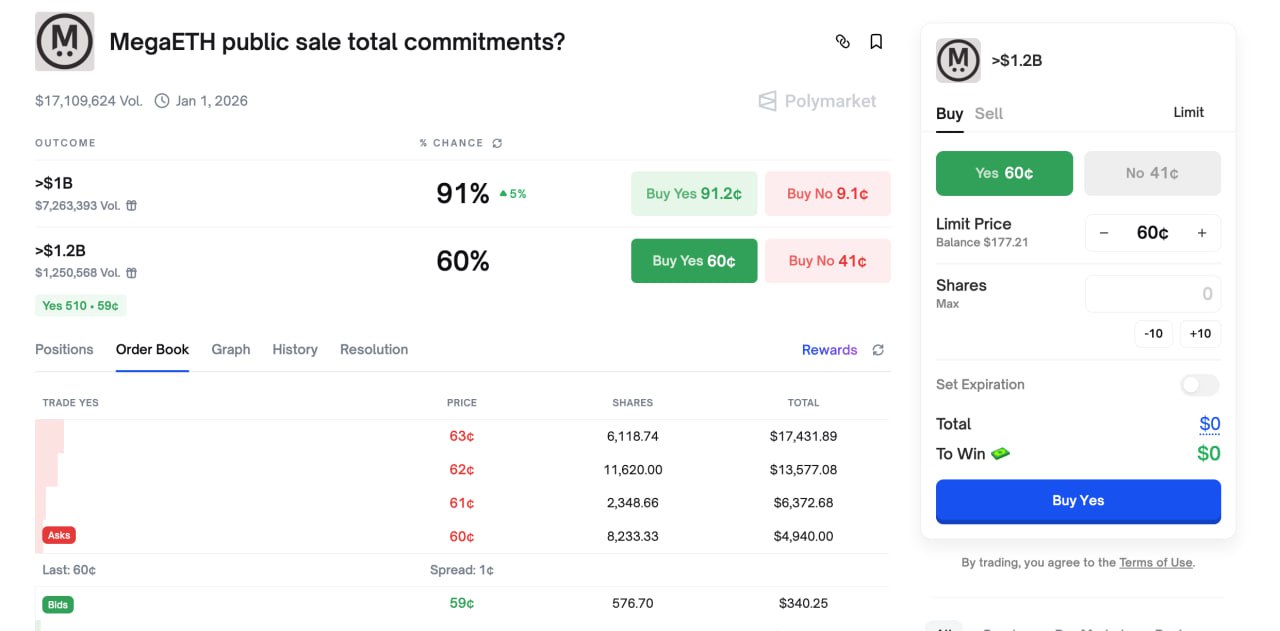This screenshot has width=1280, height=631.
Task: Select the No 41¢ outcome option
Action: click(1152, 173)
